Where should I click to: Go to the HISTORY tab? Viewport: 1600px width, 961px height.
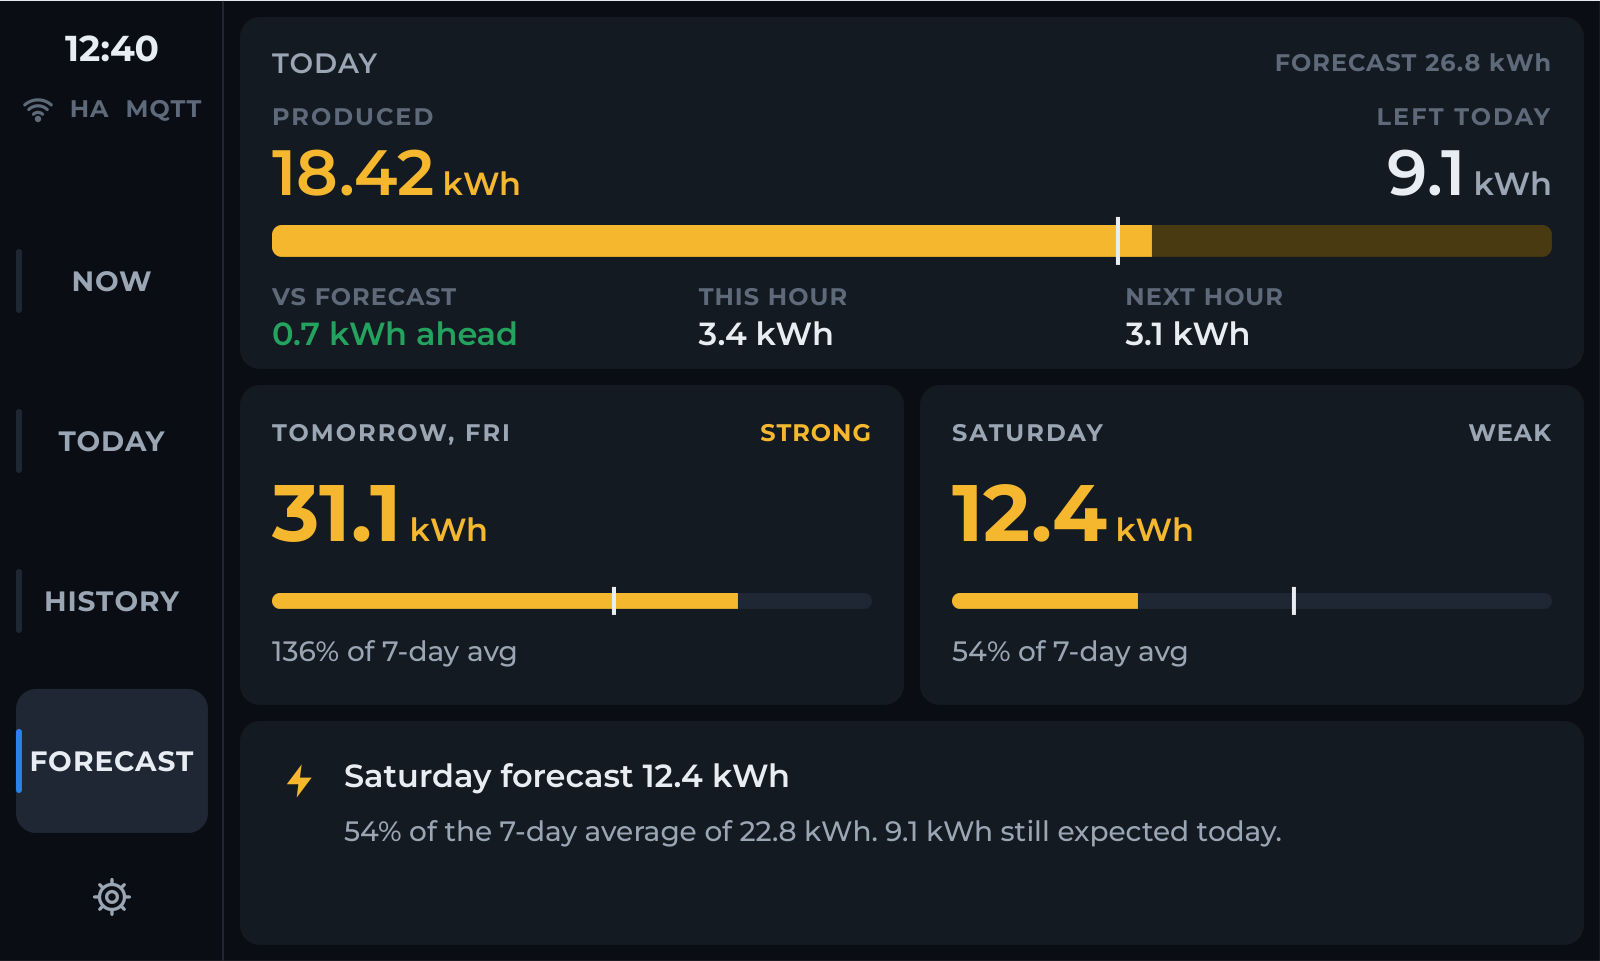point(112,601)
